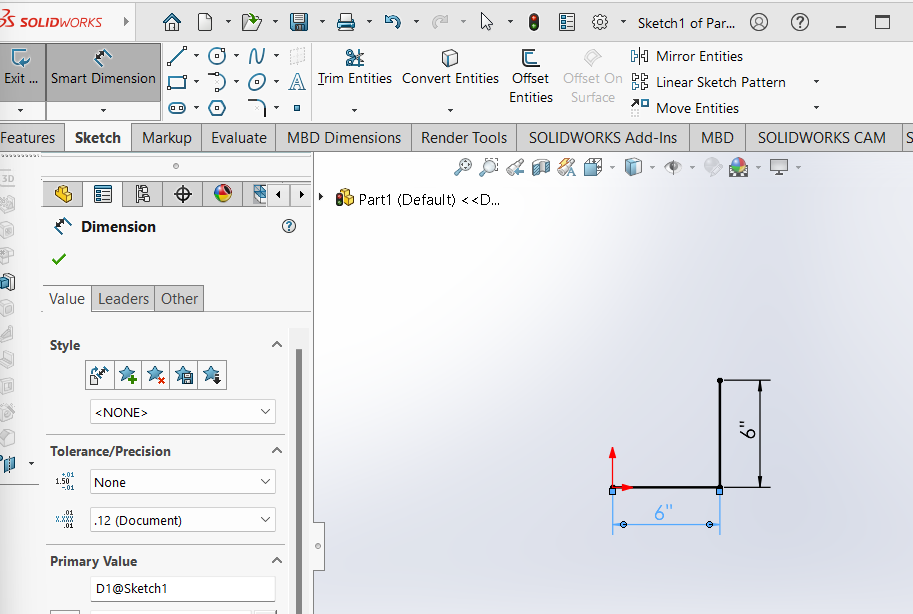The width and height of the screenshot is (913, 614).
Task: Switch to the Features ribbon tab
Action: [x=28, y=138]
